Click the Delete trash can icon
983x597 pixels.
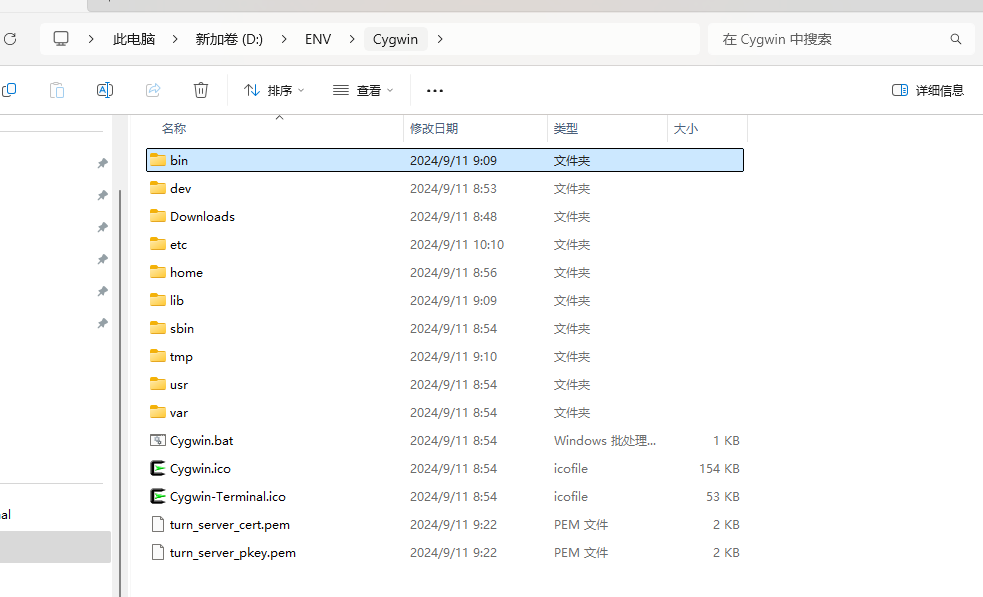201,90
